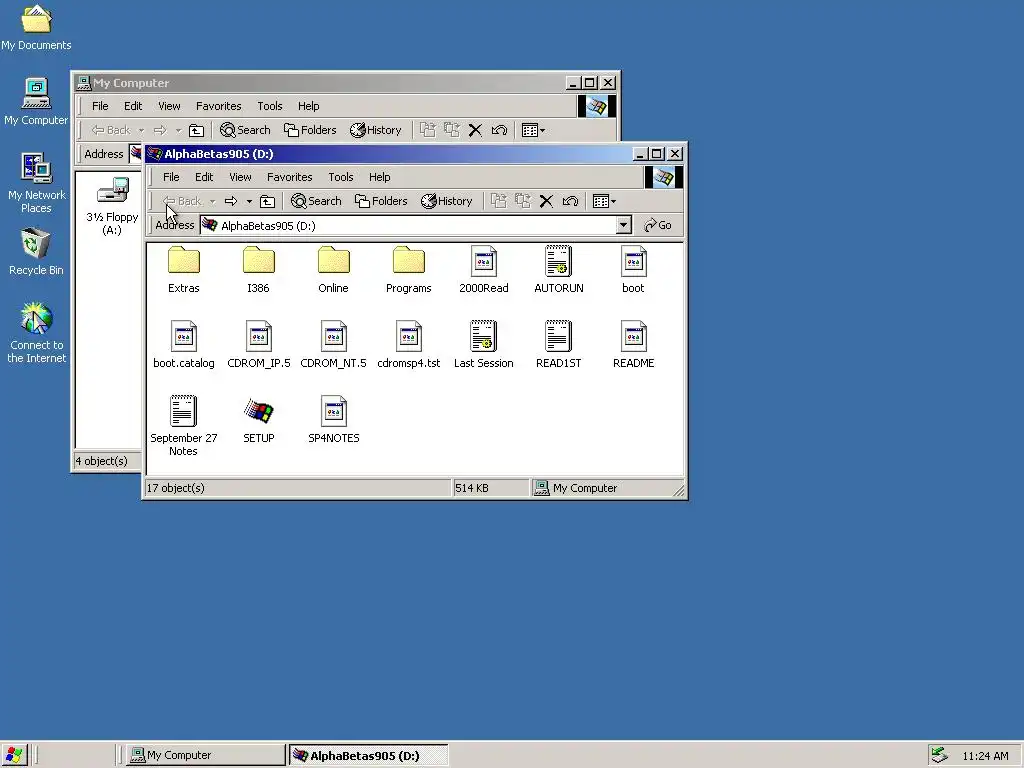This screenshot has width=1024, height=768.
Task: Click Up icon in My Computer toolbar
Action: (x=196, y=130)
